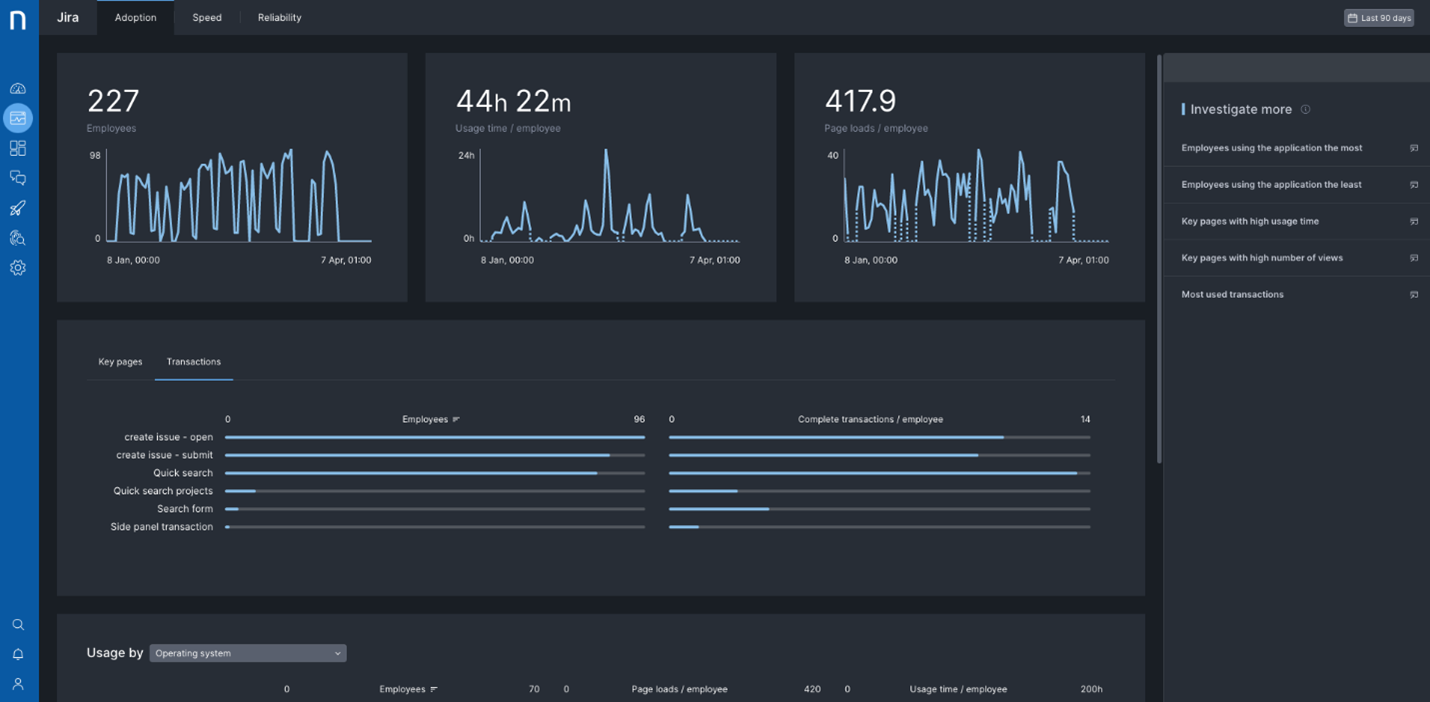Select the Key pages tab

tap(120, 362)
